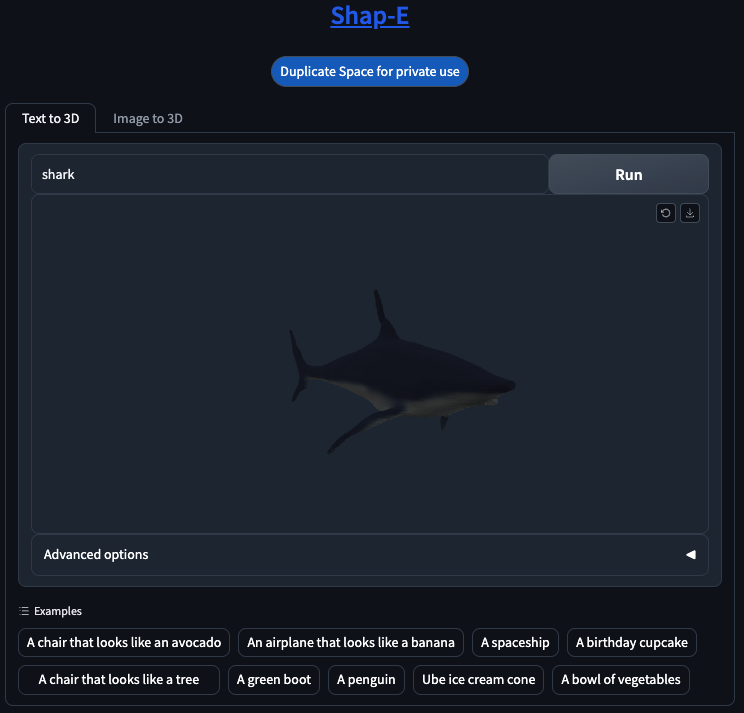Use the A birthday cupcake example
The width and height of the screenshot is (744, 713).
(x=632, y=642)
